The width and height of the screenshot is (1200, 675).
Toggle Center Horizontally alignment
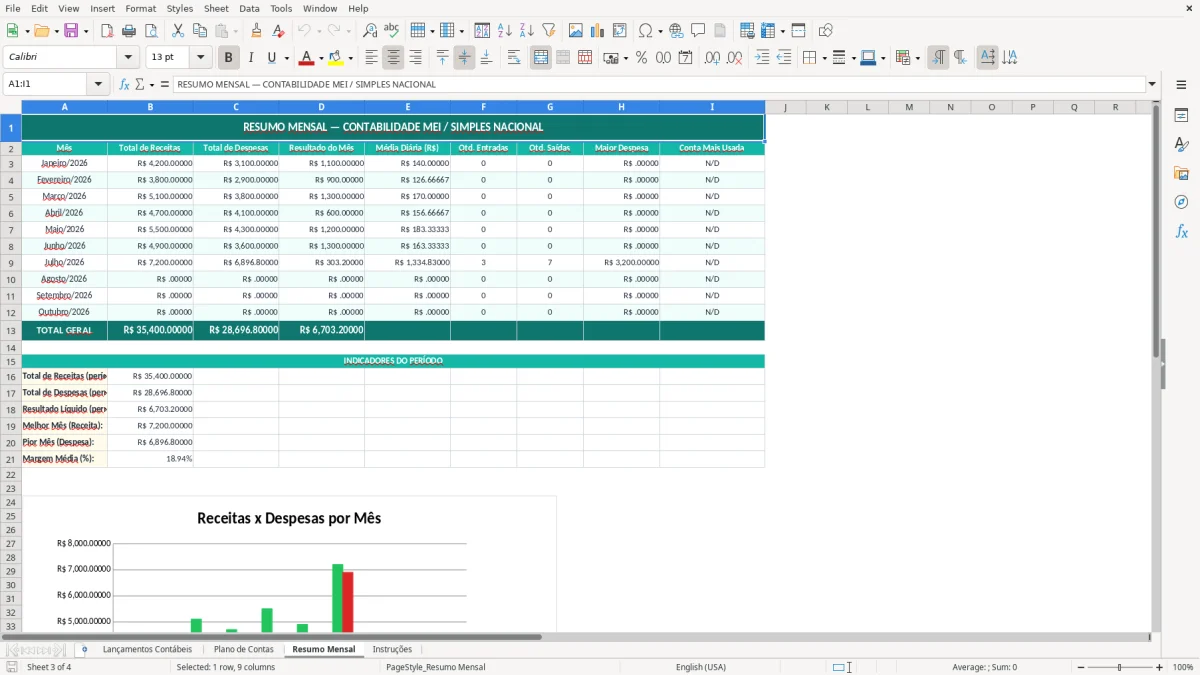393,58
